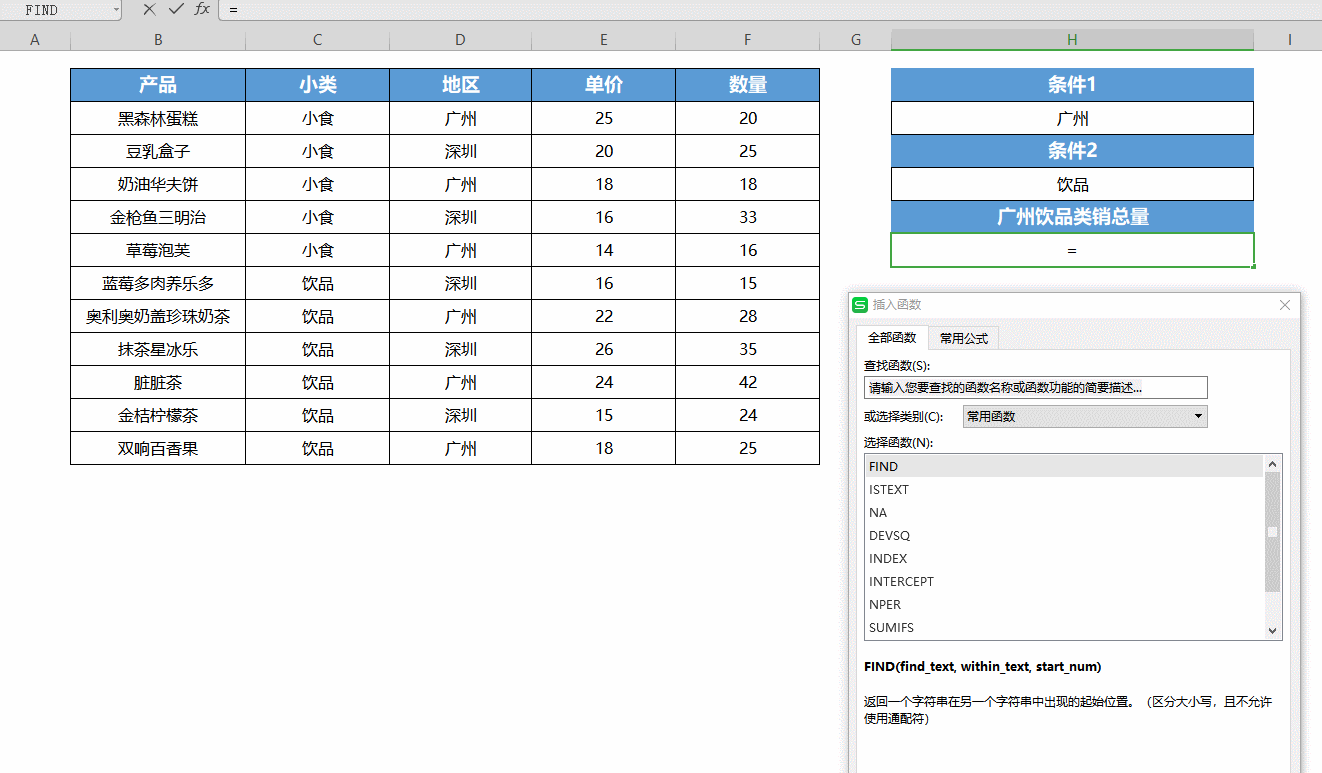
Task: Select the 双响百香果 cell
Action: [158, 448]
